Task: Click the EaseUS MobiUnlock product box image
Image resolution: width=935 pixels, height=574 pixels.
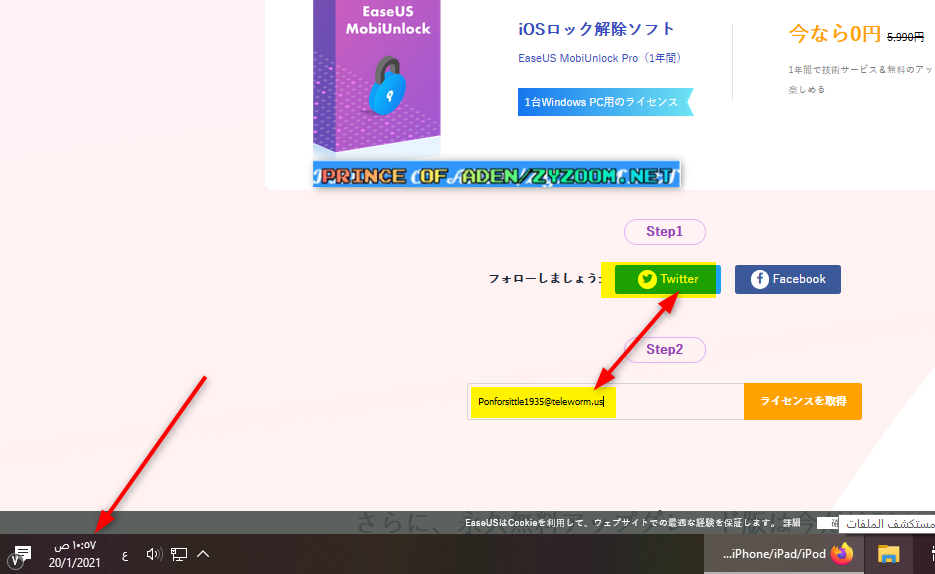Action: pyautogui.click(x=377, y=77)
